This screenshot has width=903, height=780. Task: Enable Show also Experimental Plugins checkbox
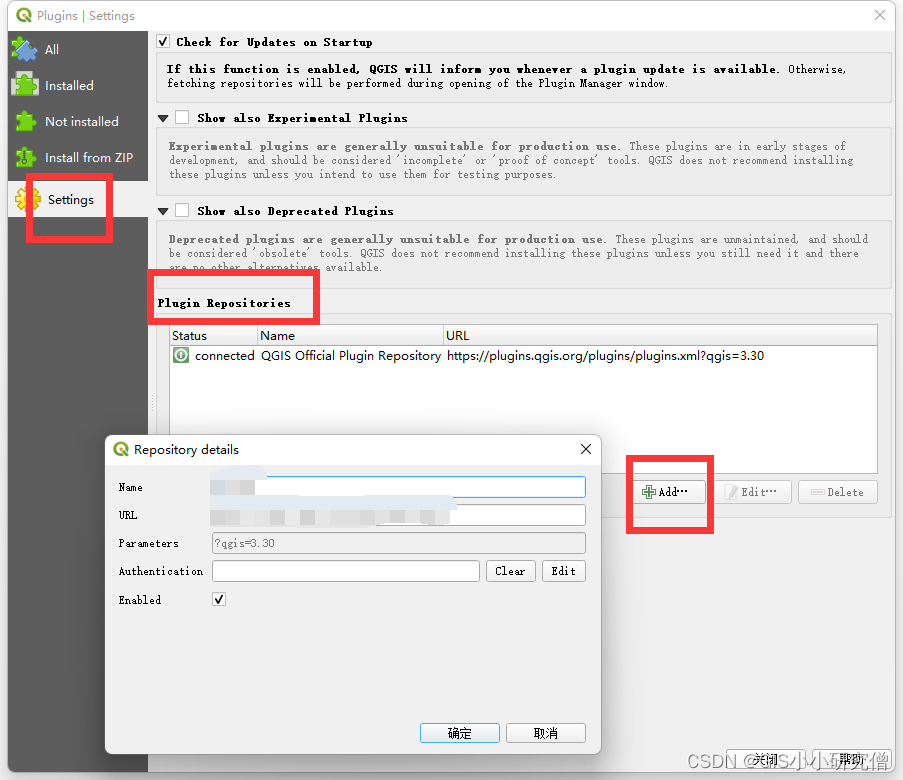182,118
